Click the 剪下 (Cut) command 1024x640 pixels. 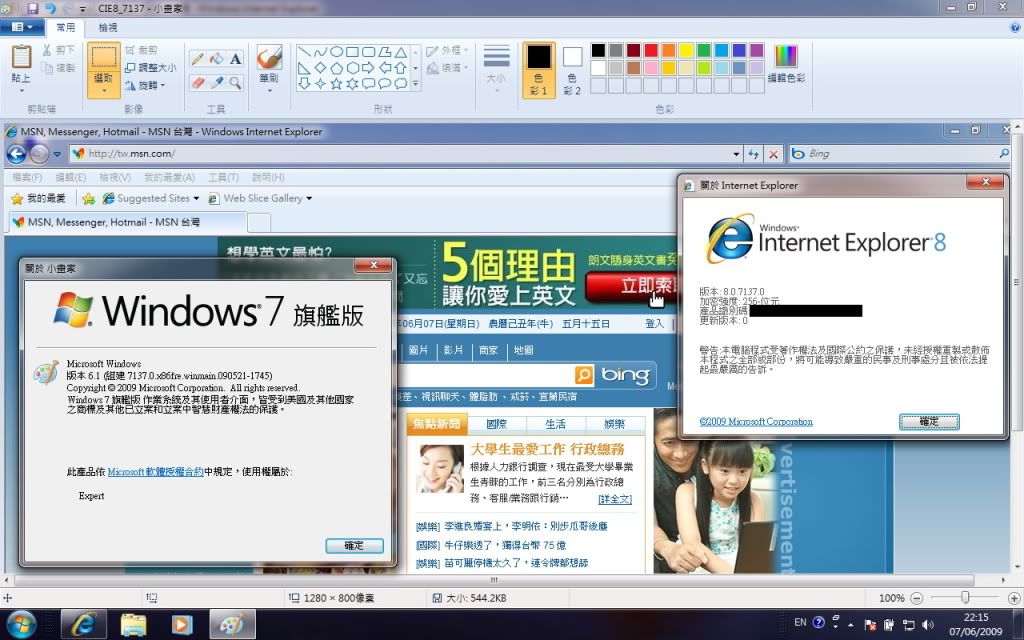coord(59,50)
